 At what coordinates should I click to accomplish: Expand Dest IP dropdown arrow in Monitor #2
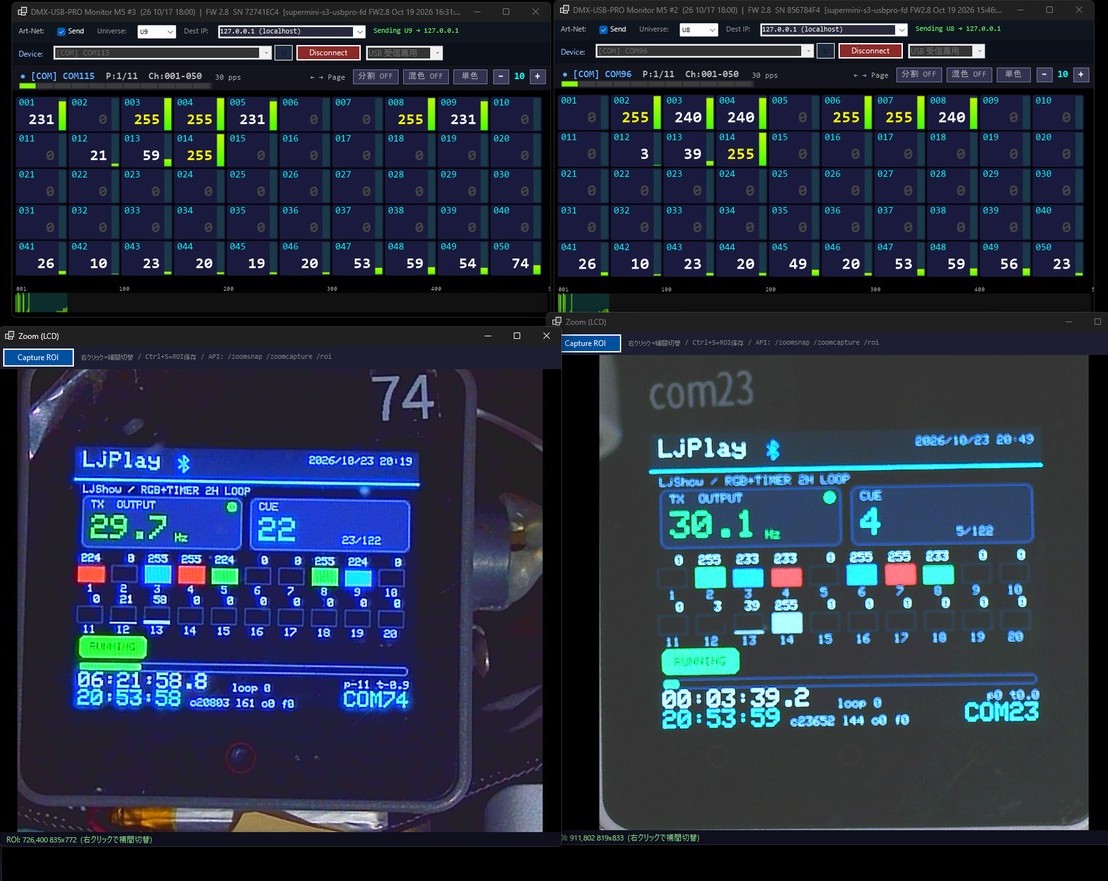pos(902,30)
